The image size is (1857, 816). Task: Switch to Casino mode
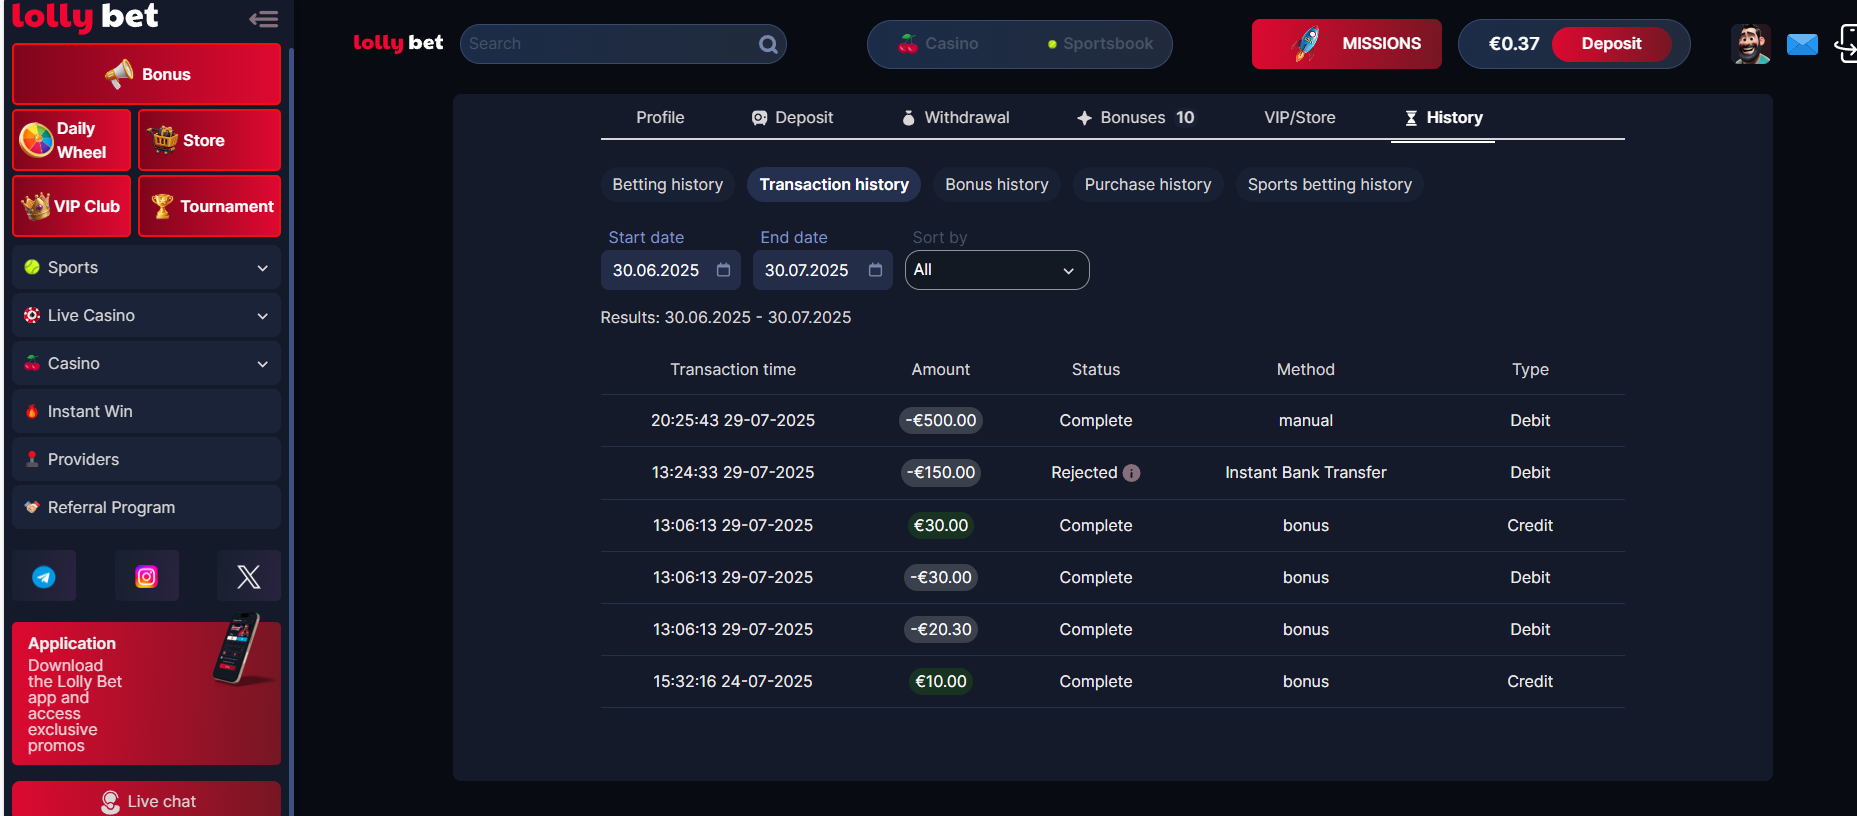pos(939,44)
